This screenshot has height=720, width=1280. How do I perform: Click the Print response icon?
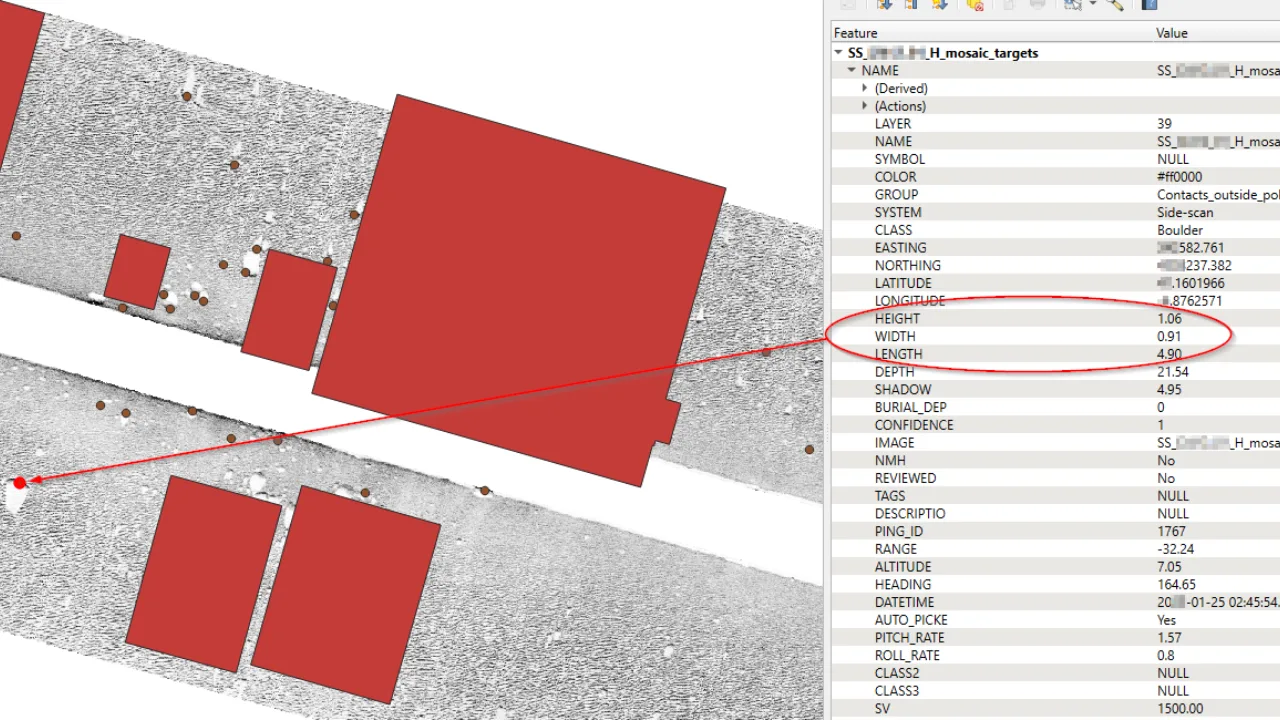coord(1037,5)
